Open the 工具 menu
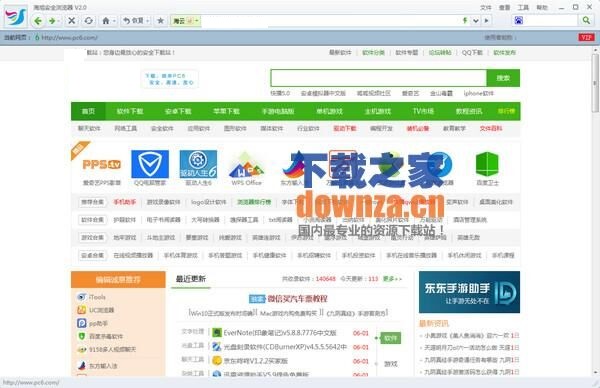 [523, 7]
